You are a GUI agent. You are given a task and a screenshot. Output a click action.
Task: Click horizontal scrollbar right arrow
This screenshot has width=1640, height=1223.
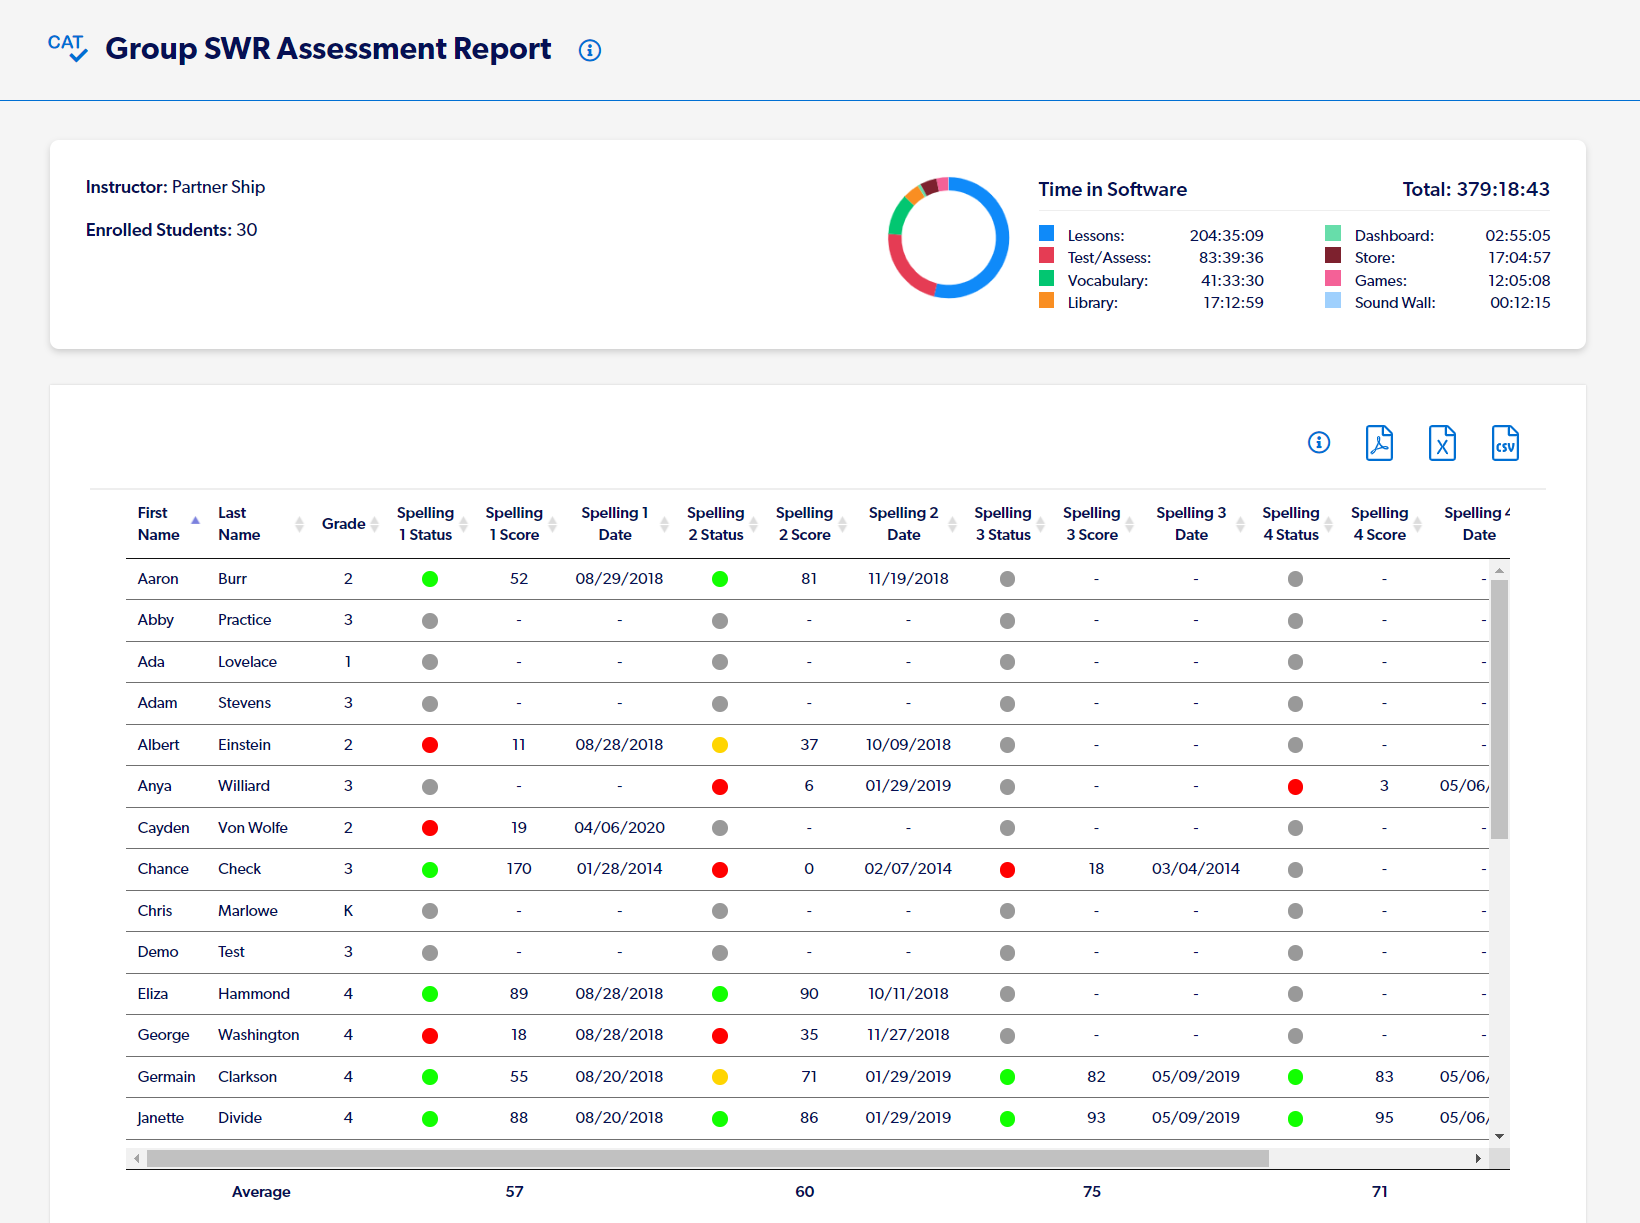pos(1478,1158)
